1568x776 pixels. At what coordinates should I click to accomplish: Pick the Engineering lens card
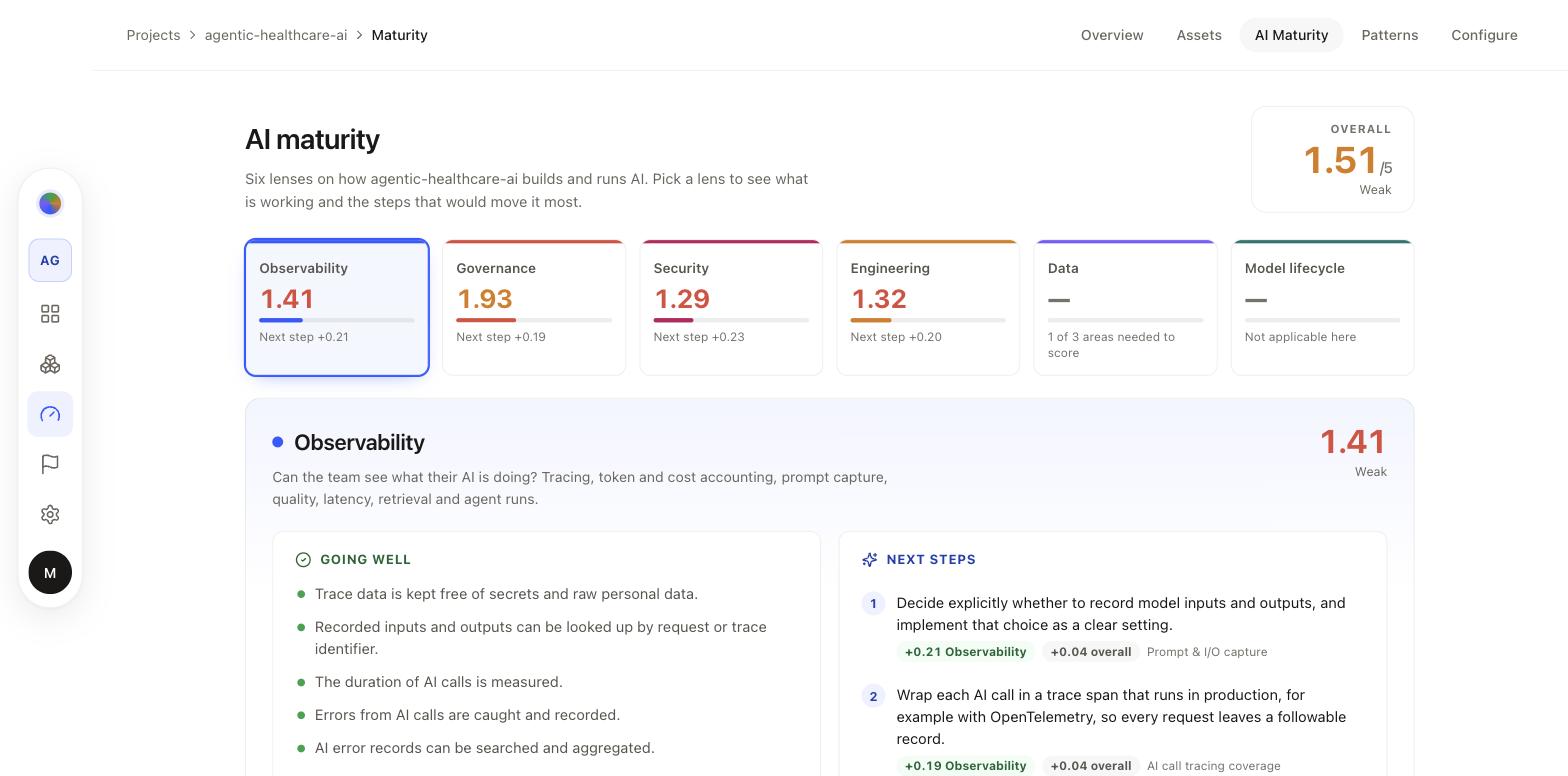pyautogui.click(x=928, y=308)
